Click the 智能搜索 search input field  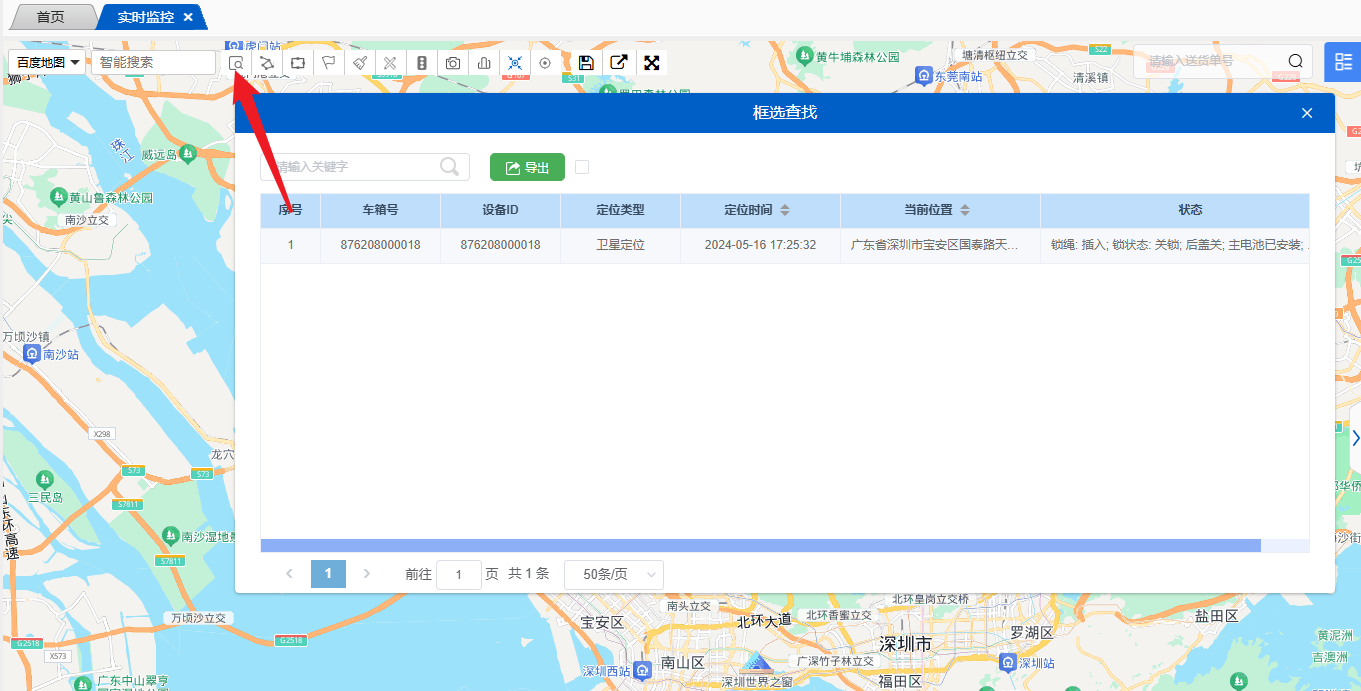pyautogui.click(x=154, y=63)
